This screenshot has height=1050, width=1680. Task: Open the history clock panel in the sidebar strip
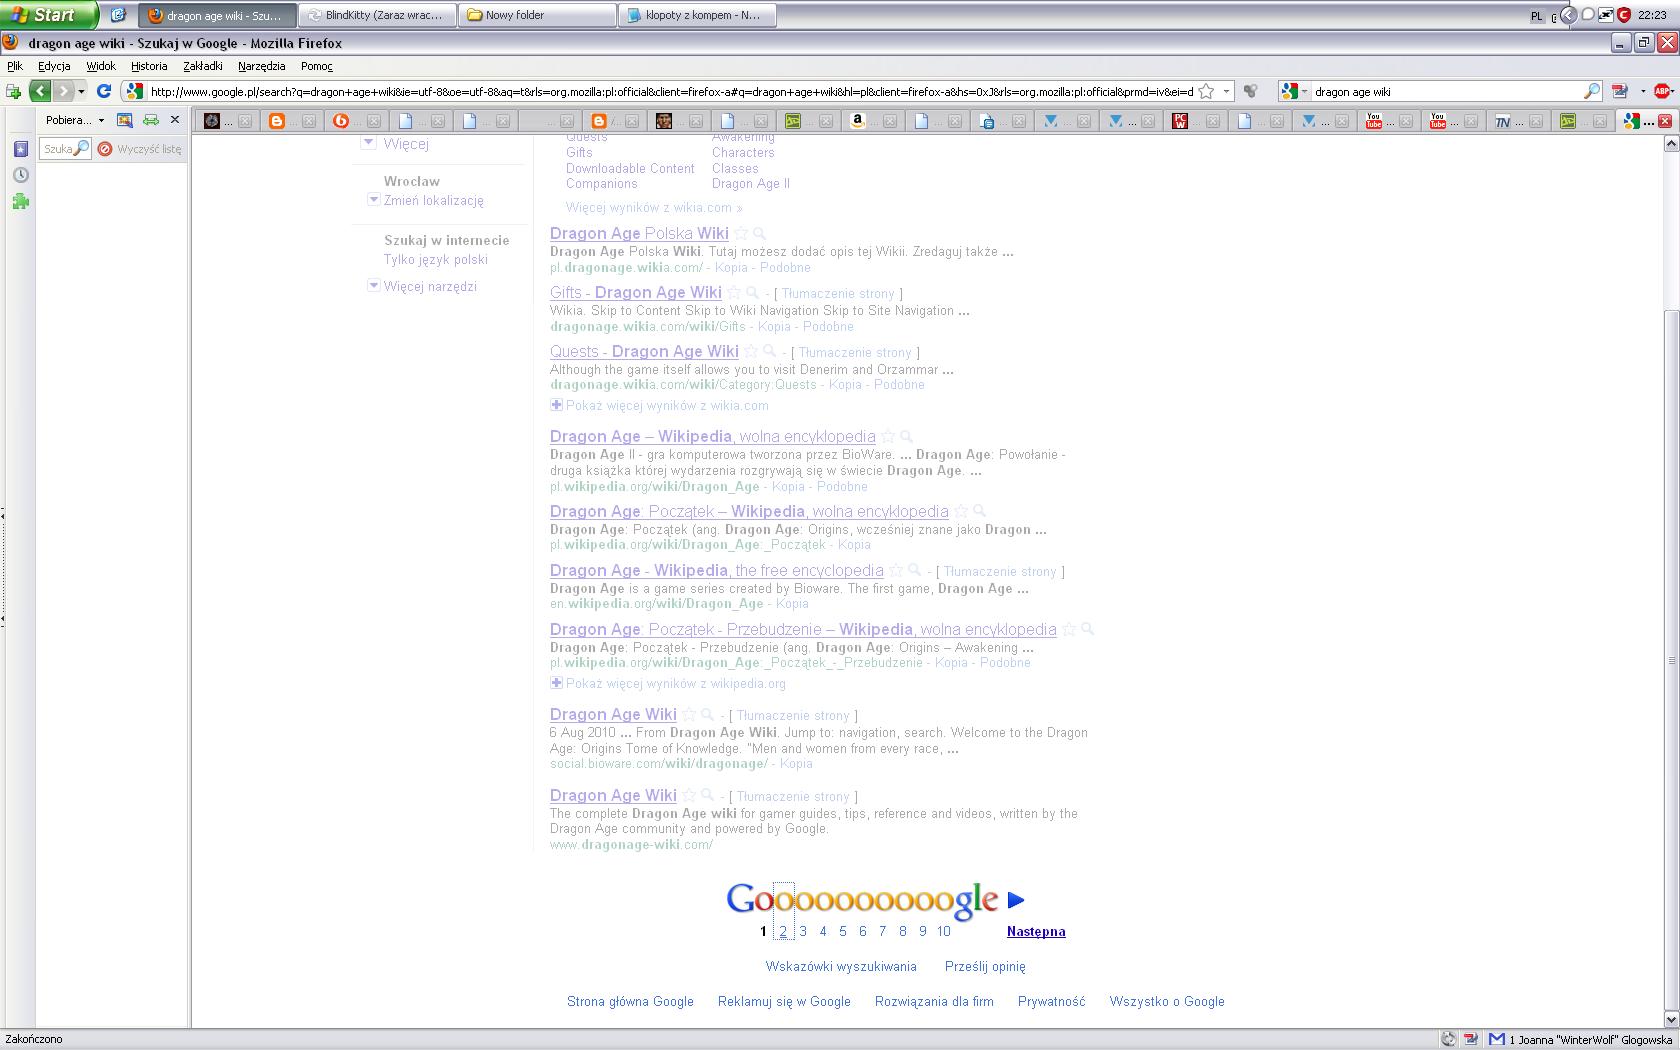point(20,175)
